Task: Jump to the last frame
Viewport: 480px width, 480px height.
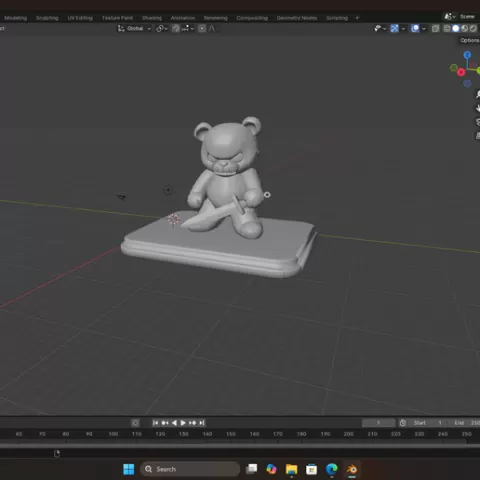Action: (x=202, y=423)
